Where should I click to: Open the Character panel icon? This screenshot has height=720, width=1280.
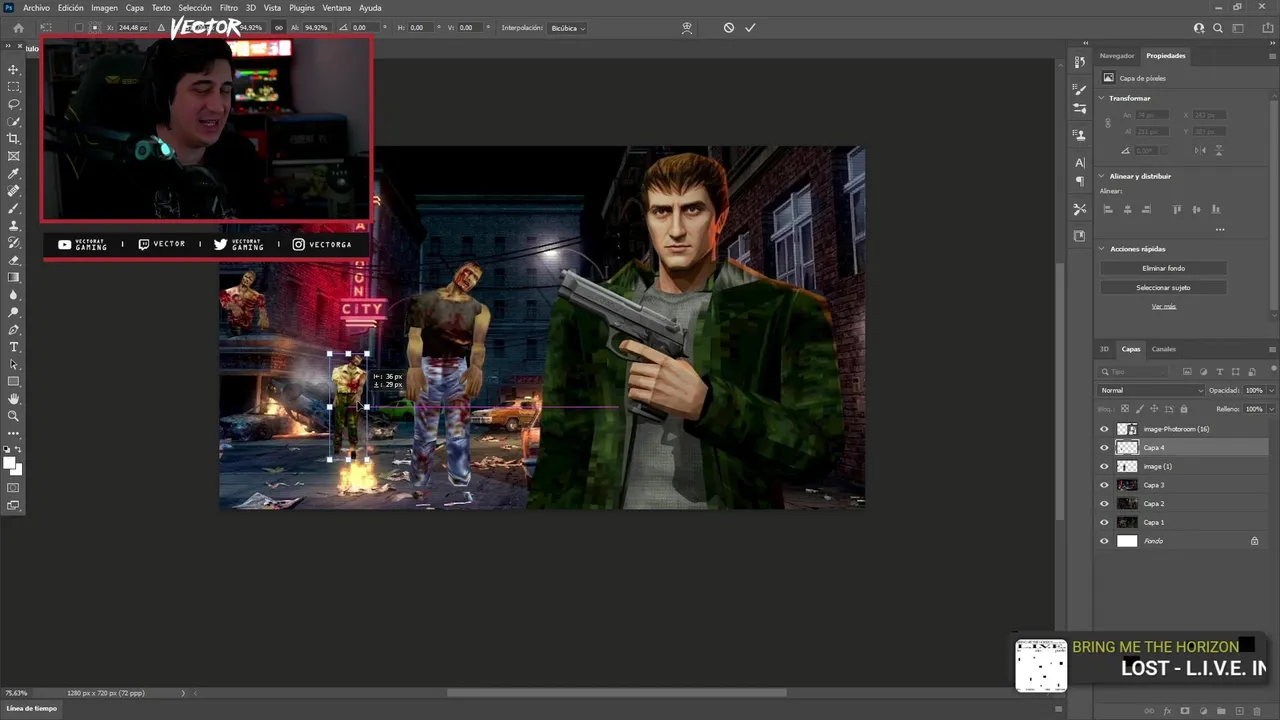point(1080,162)
